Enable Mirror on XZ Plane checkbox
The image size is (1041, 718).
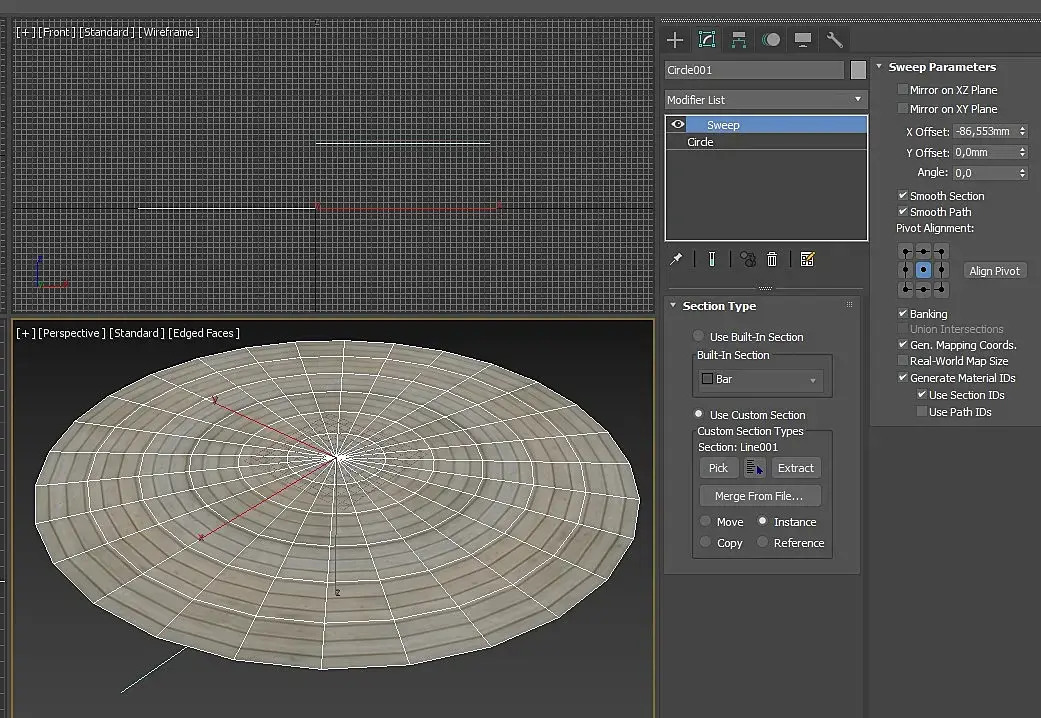coord(903,90)
